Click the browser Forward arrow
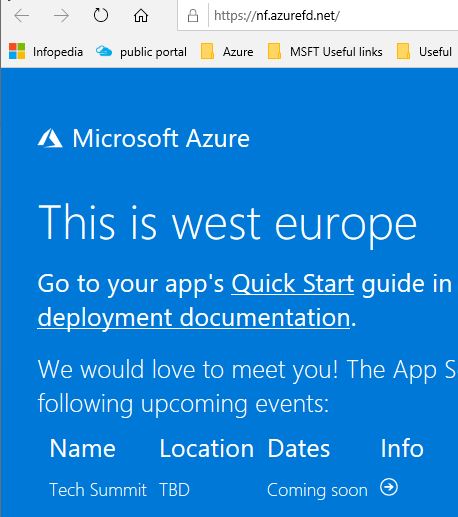Image resolution: width=458 pixels, height=517 pixels. [x=61, y=16]
